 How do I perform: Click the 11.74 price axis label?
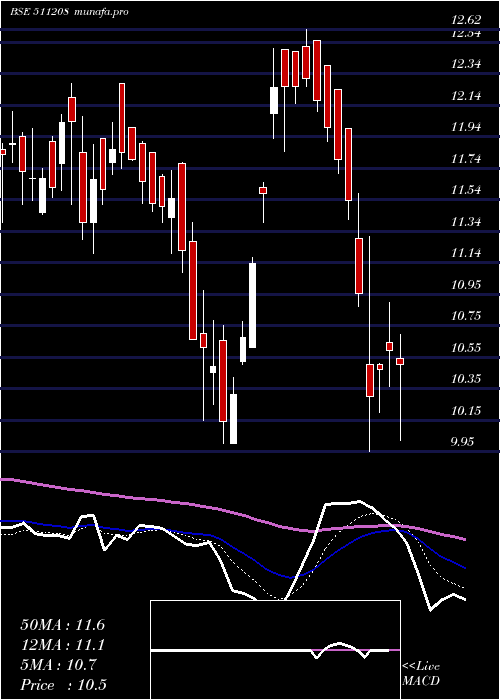tap(466, 158)
